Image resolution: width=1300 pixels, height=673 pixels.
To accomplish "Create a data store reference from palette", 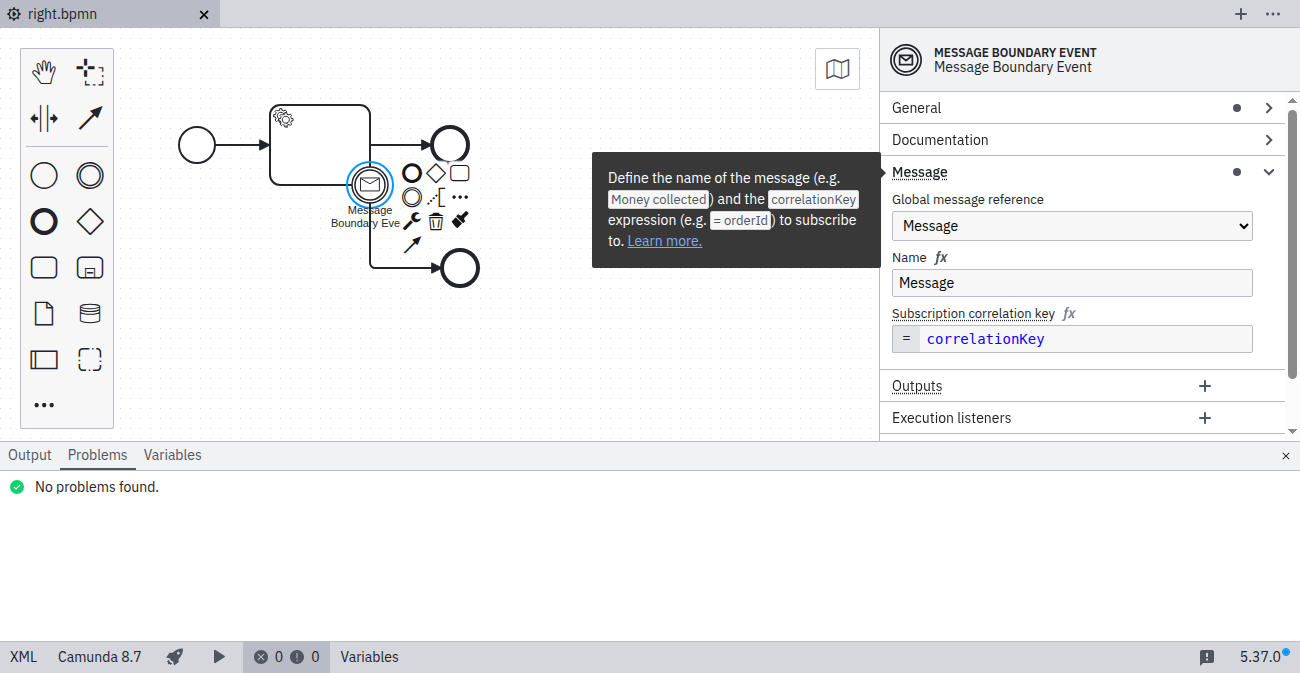I will click(x=90, y=314).
